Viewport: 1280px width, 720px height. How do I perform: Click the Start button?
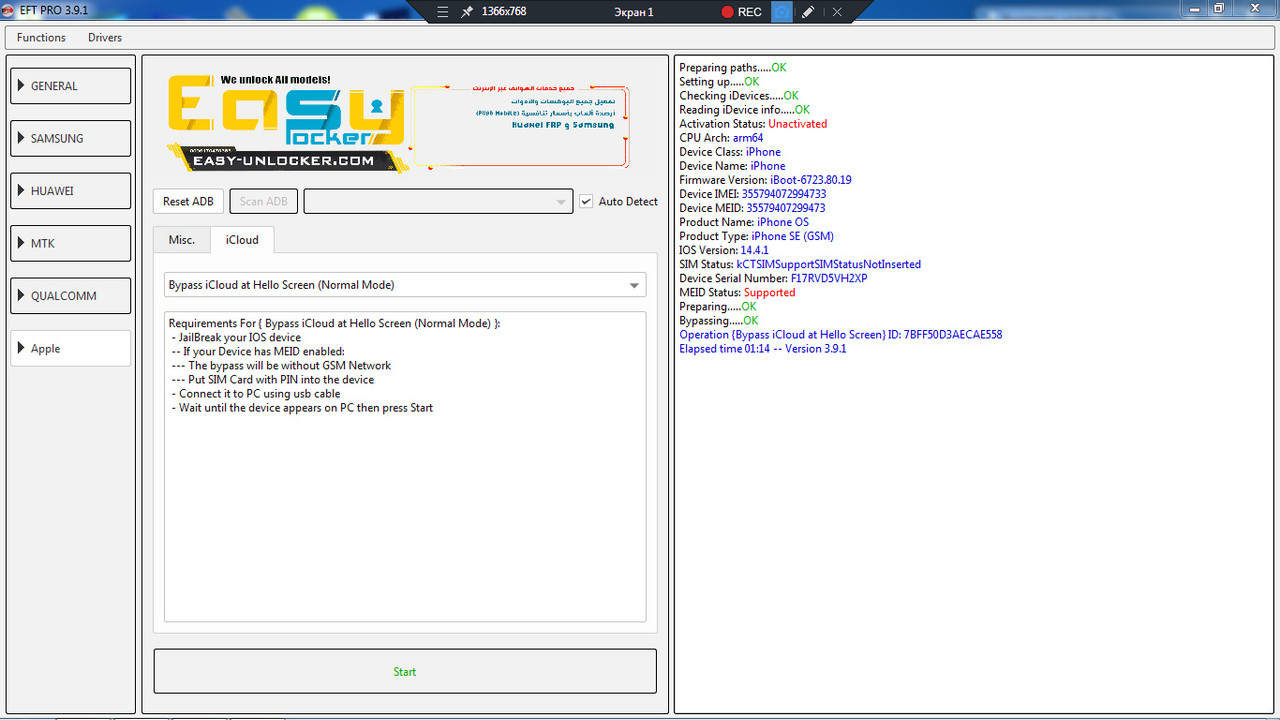click(x=405, y=672)
